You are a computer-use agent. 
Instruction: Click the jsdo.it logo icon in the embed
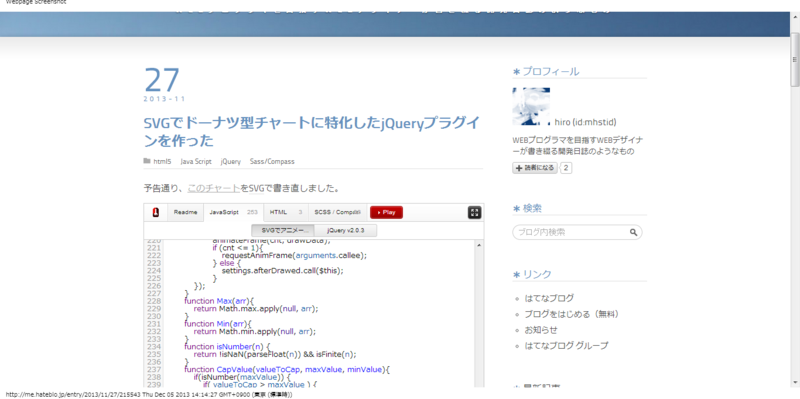(x=156, y=212)
